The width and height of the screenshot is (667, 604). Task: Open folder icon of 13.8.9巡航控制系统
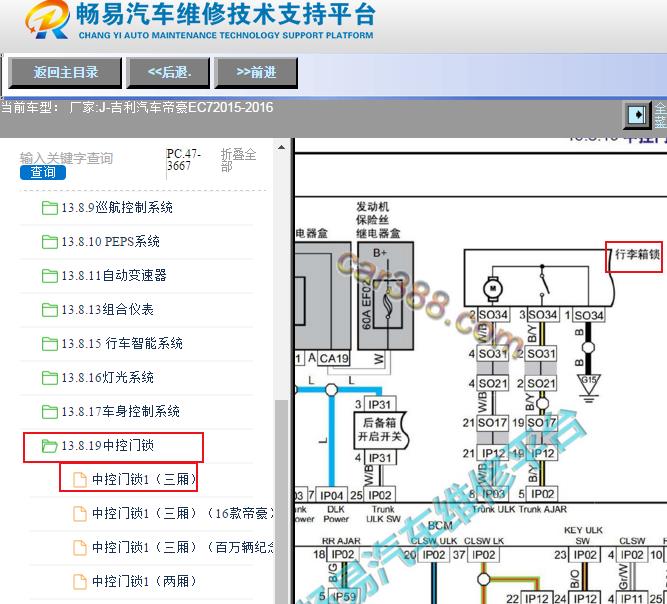pos(50,208)
